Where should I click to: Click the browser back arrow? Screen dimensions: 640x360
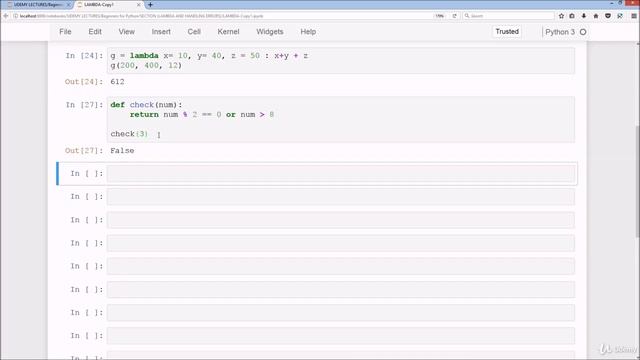tap(6, 16)
